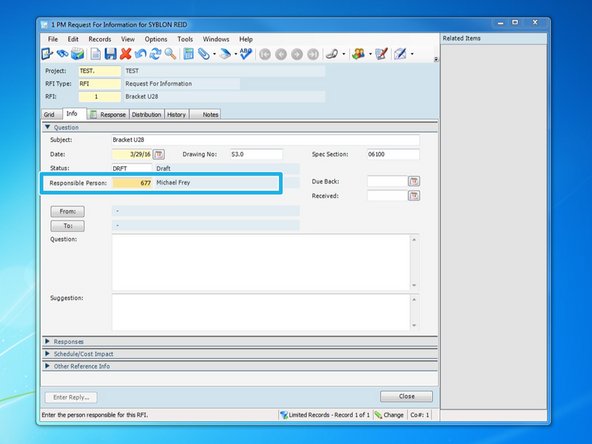Open the chain link icon dropdown arrow
592x444 pixels.
click(344, 54)
